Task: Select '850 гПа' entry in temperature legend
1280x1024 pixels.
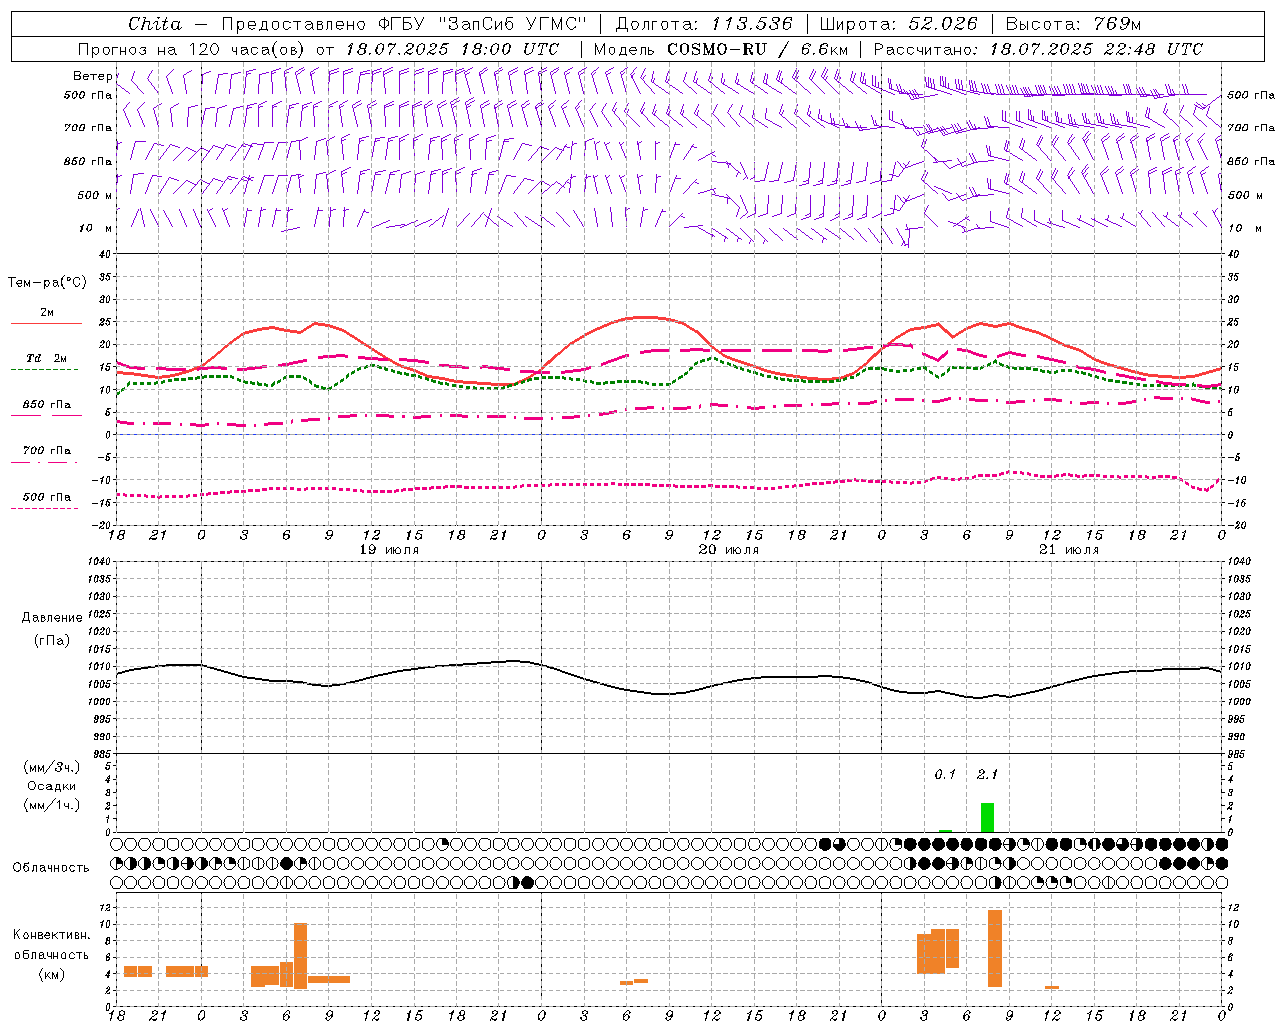Action: [x=46, y=405]
